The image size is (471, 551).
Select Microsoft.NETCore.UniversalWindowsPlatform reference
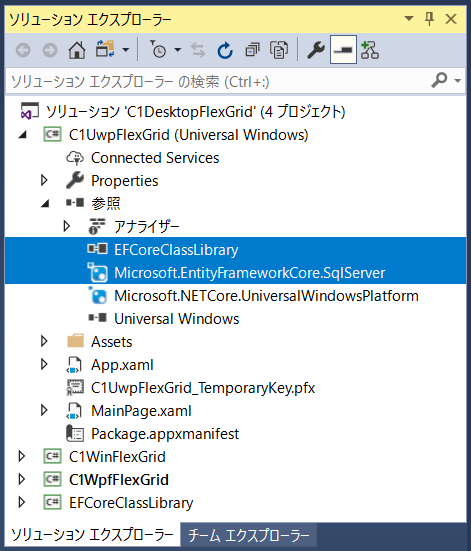[x=266, y=296]
